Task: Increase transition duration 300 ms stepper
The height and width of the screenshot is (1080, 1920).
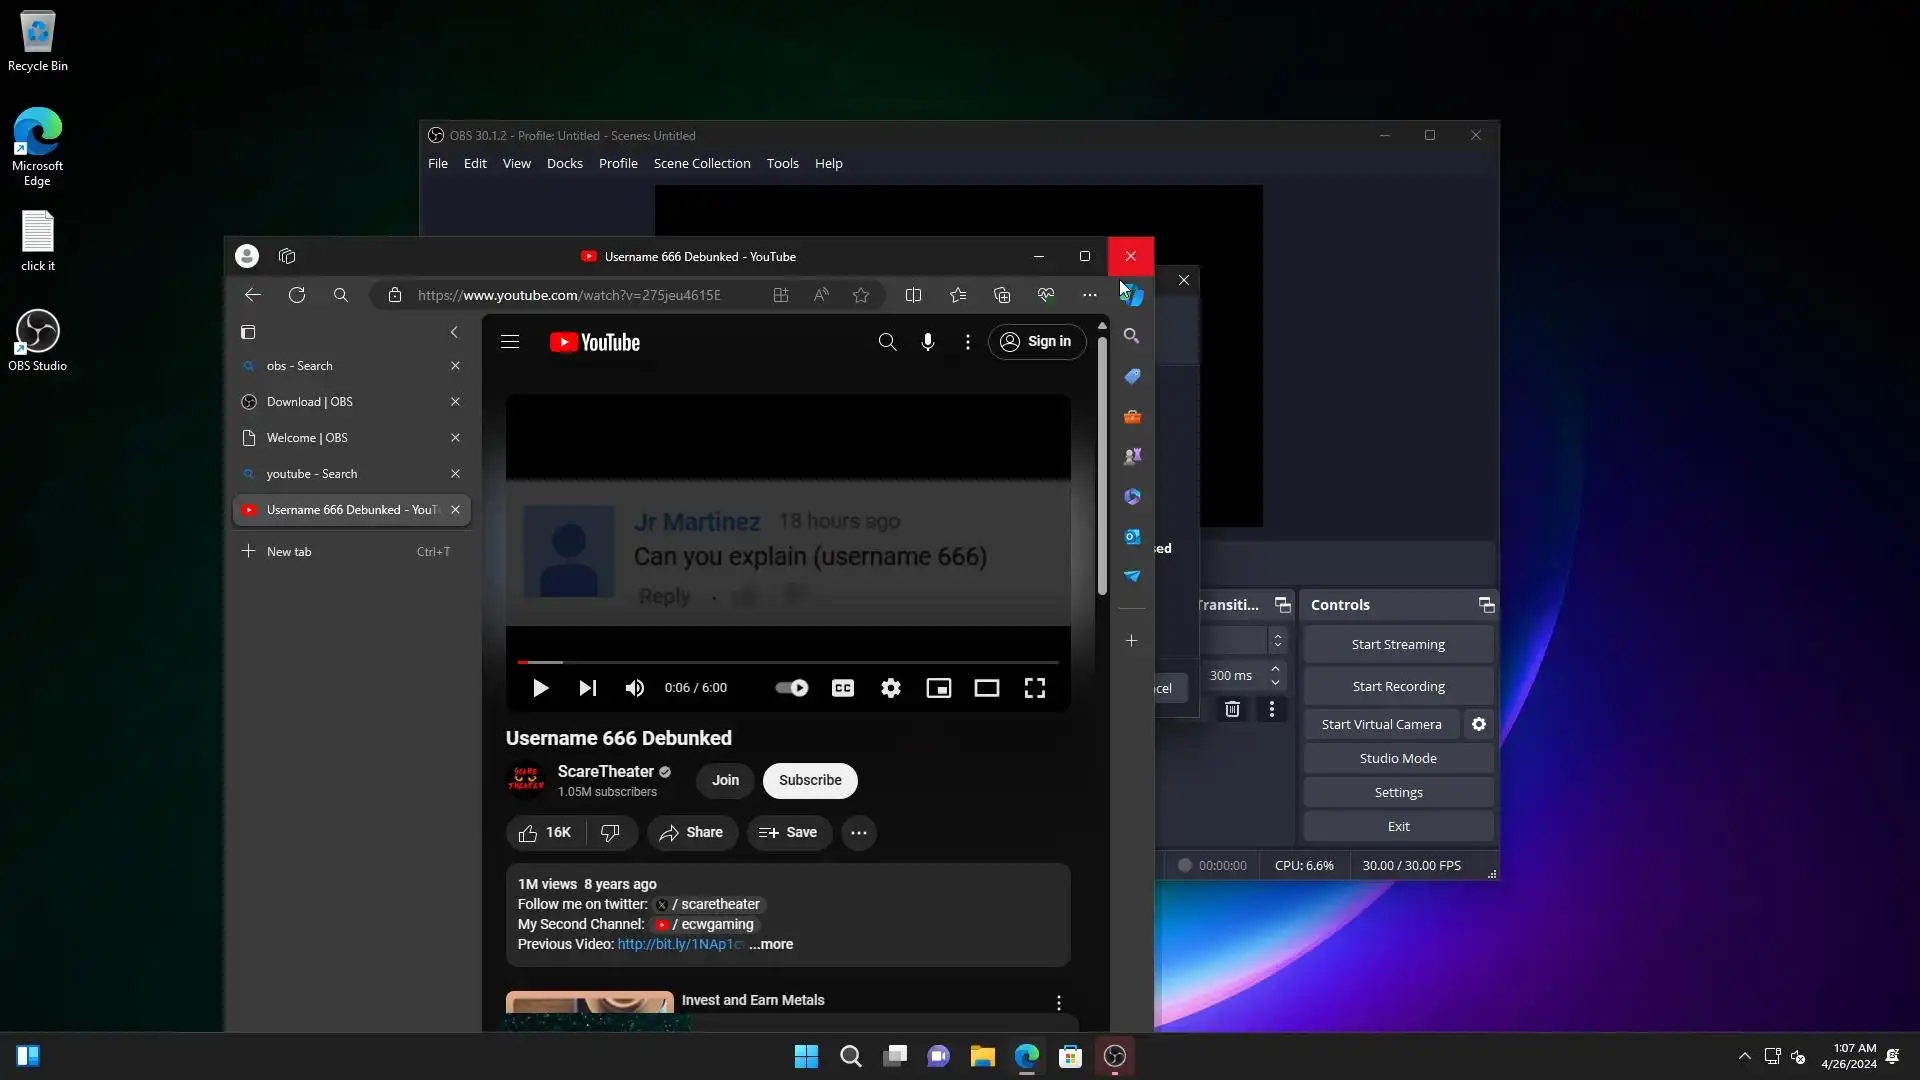Action: [x=1275, y=668]
